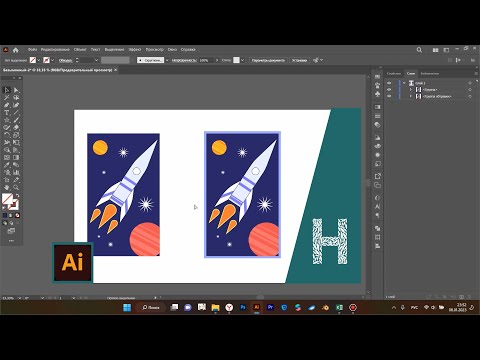The image size is (480, 360).
Task: Open the Align panel icon
Action: click(377, 246)
